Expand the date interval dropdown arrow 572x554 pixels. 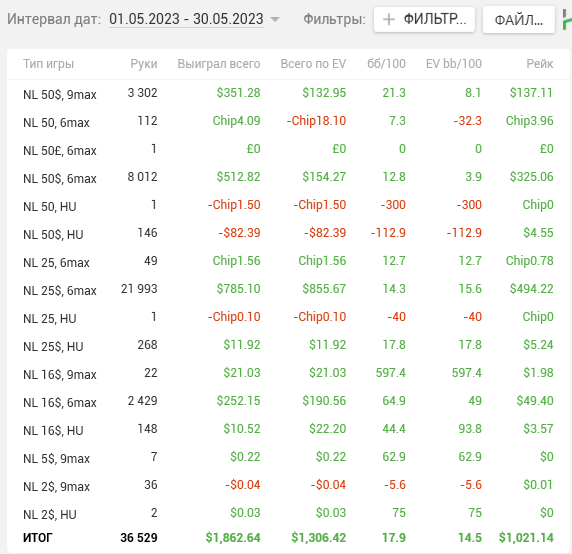275,19
